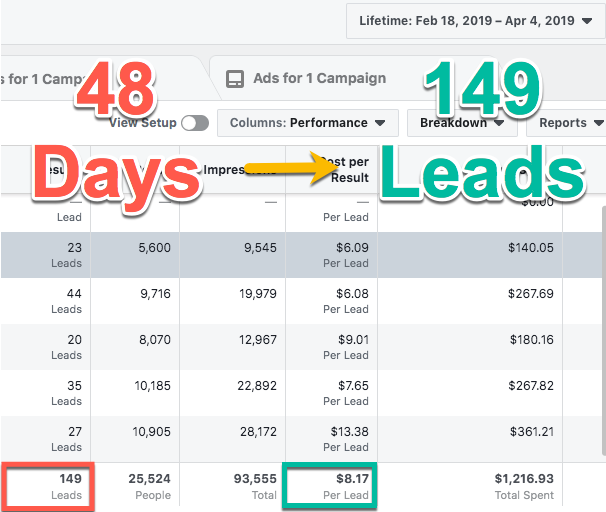This screenshot has height=512, width=606.
Task: Click the $6.09 Per Lead cell
Action: pyautogui.click(x=332, y=255)
